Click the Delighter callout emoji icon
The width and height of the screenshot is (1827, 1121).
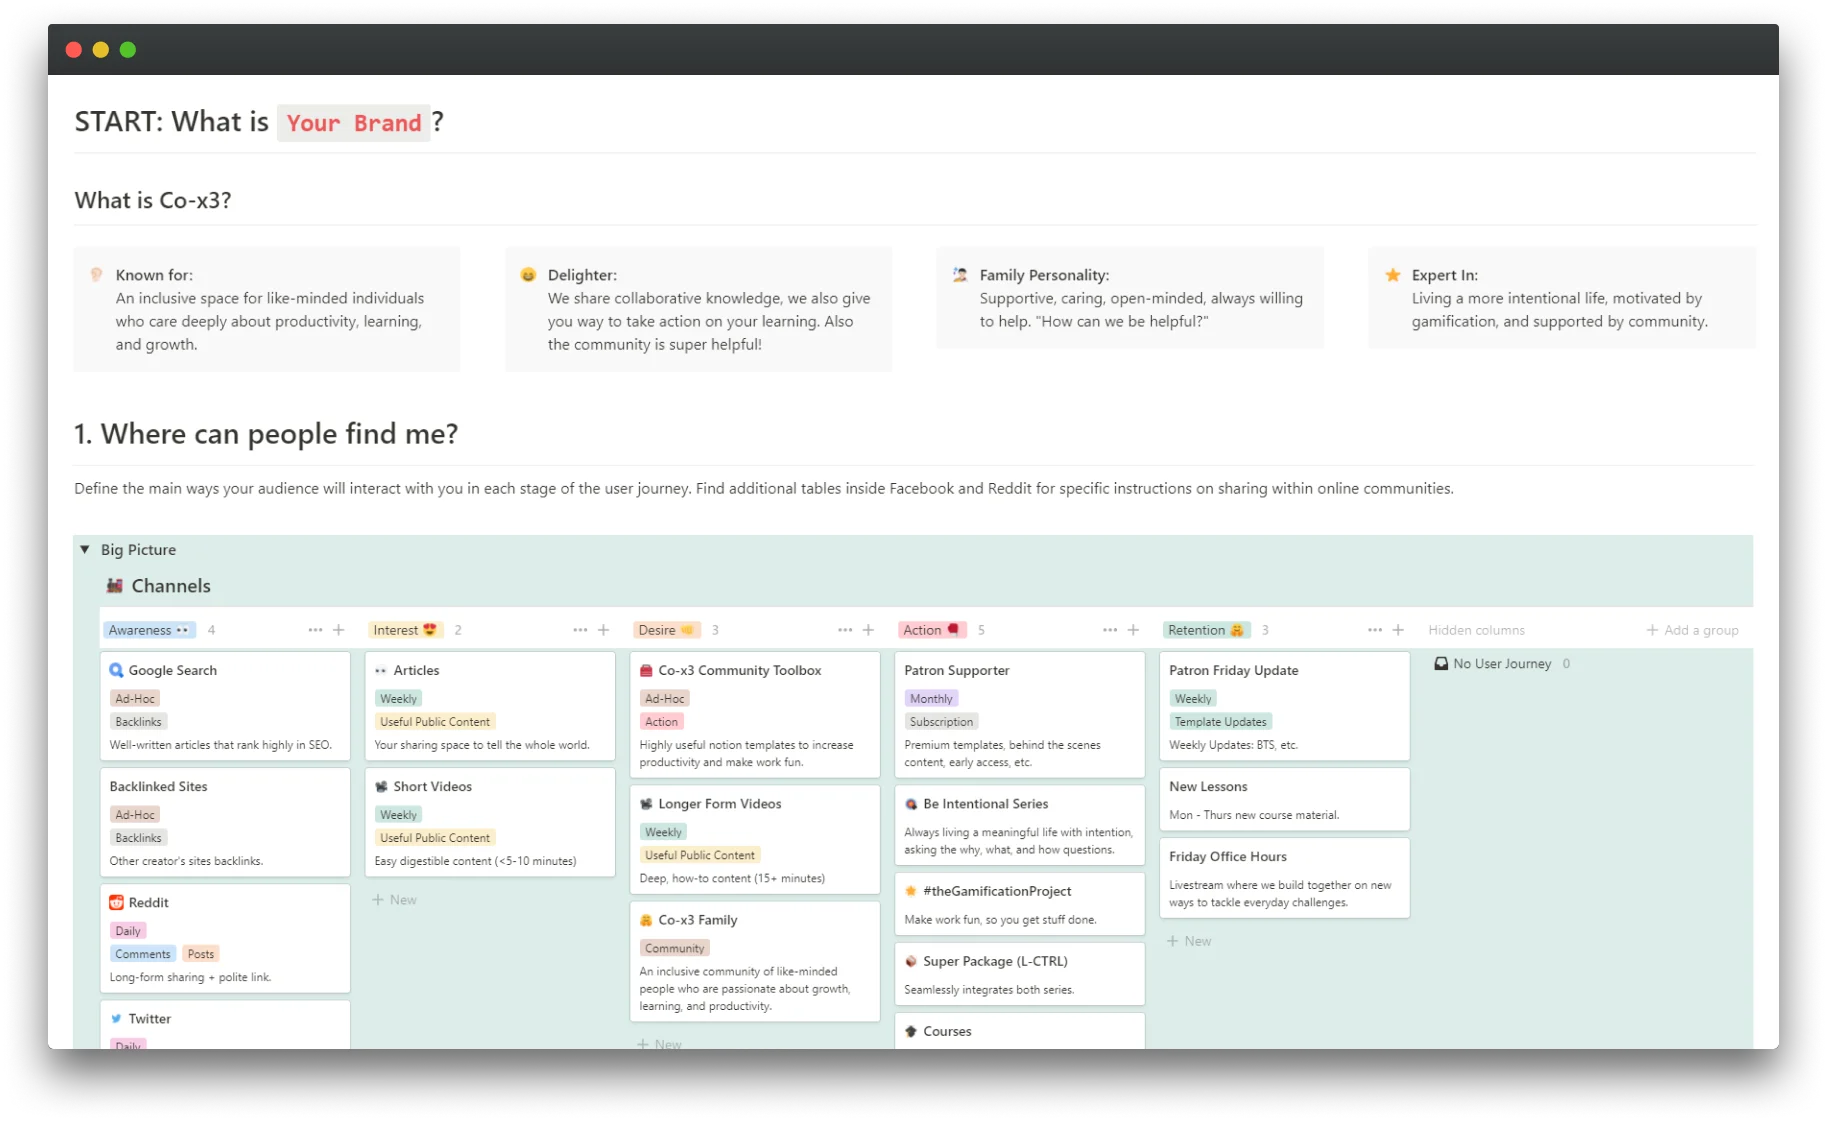click(528, 274)
